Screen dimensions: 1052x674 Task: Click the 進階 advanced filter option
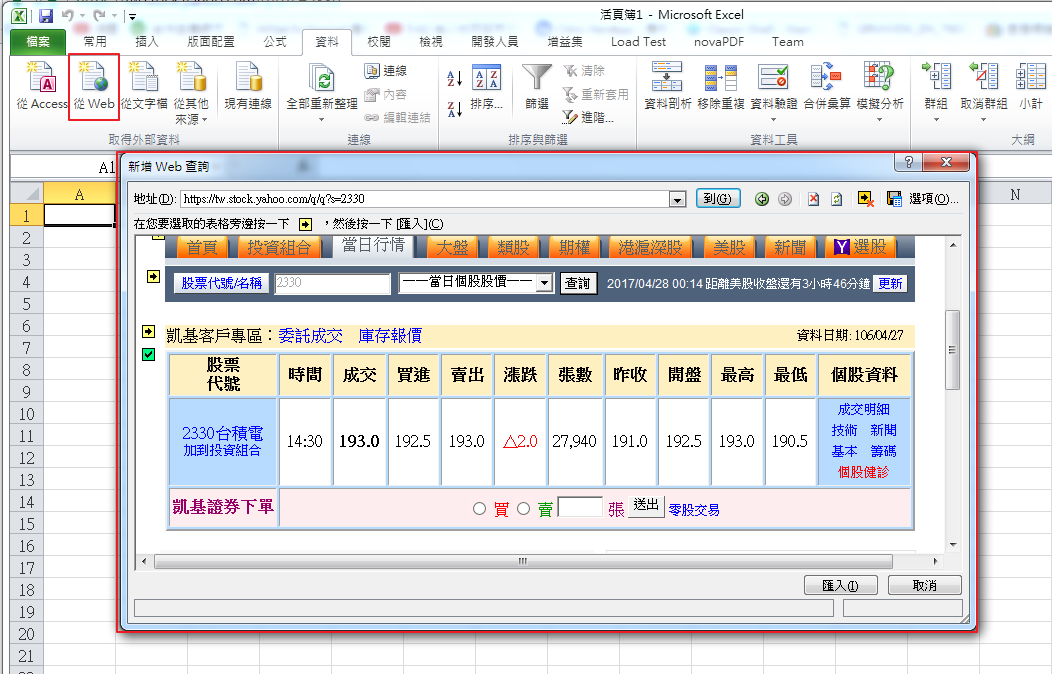(x=588, y=117)
